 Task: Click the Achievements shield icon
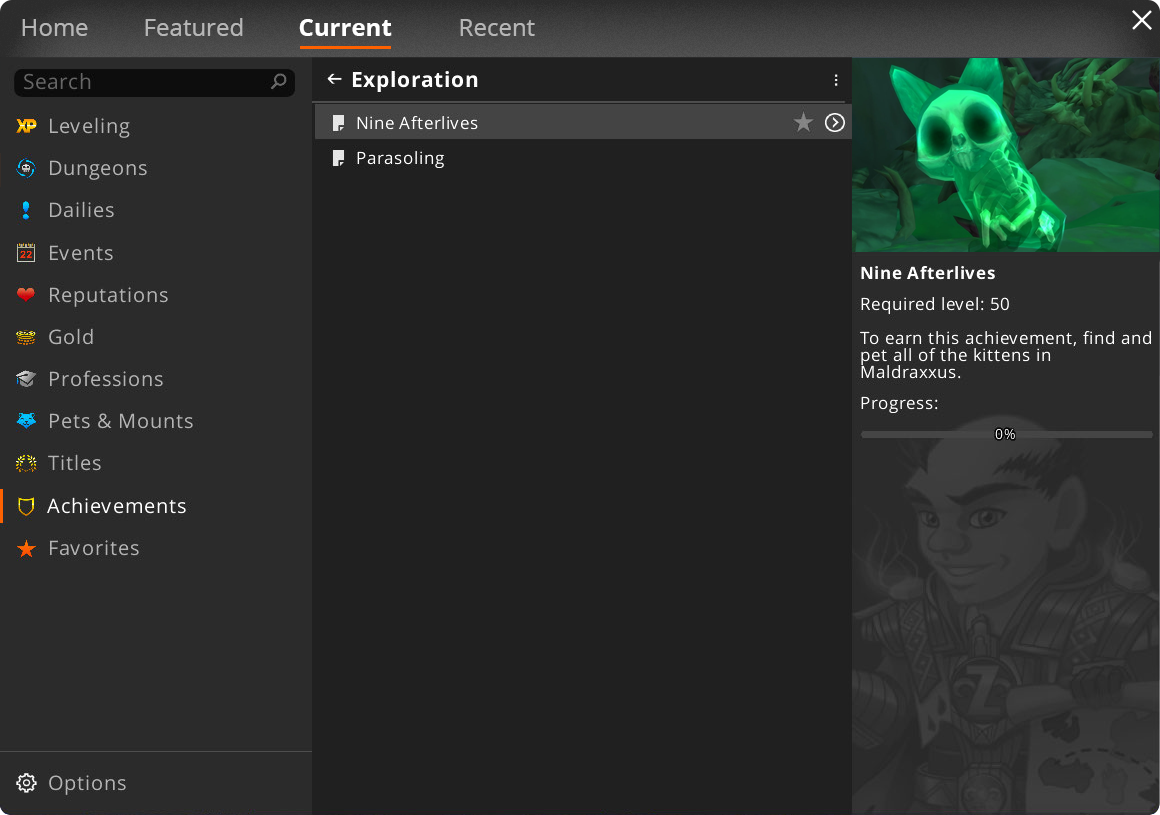coord(26,507)
